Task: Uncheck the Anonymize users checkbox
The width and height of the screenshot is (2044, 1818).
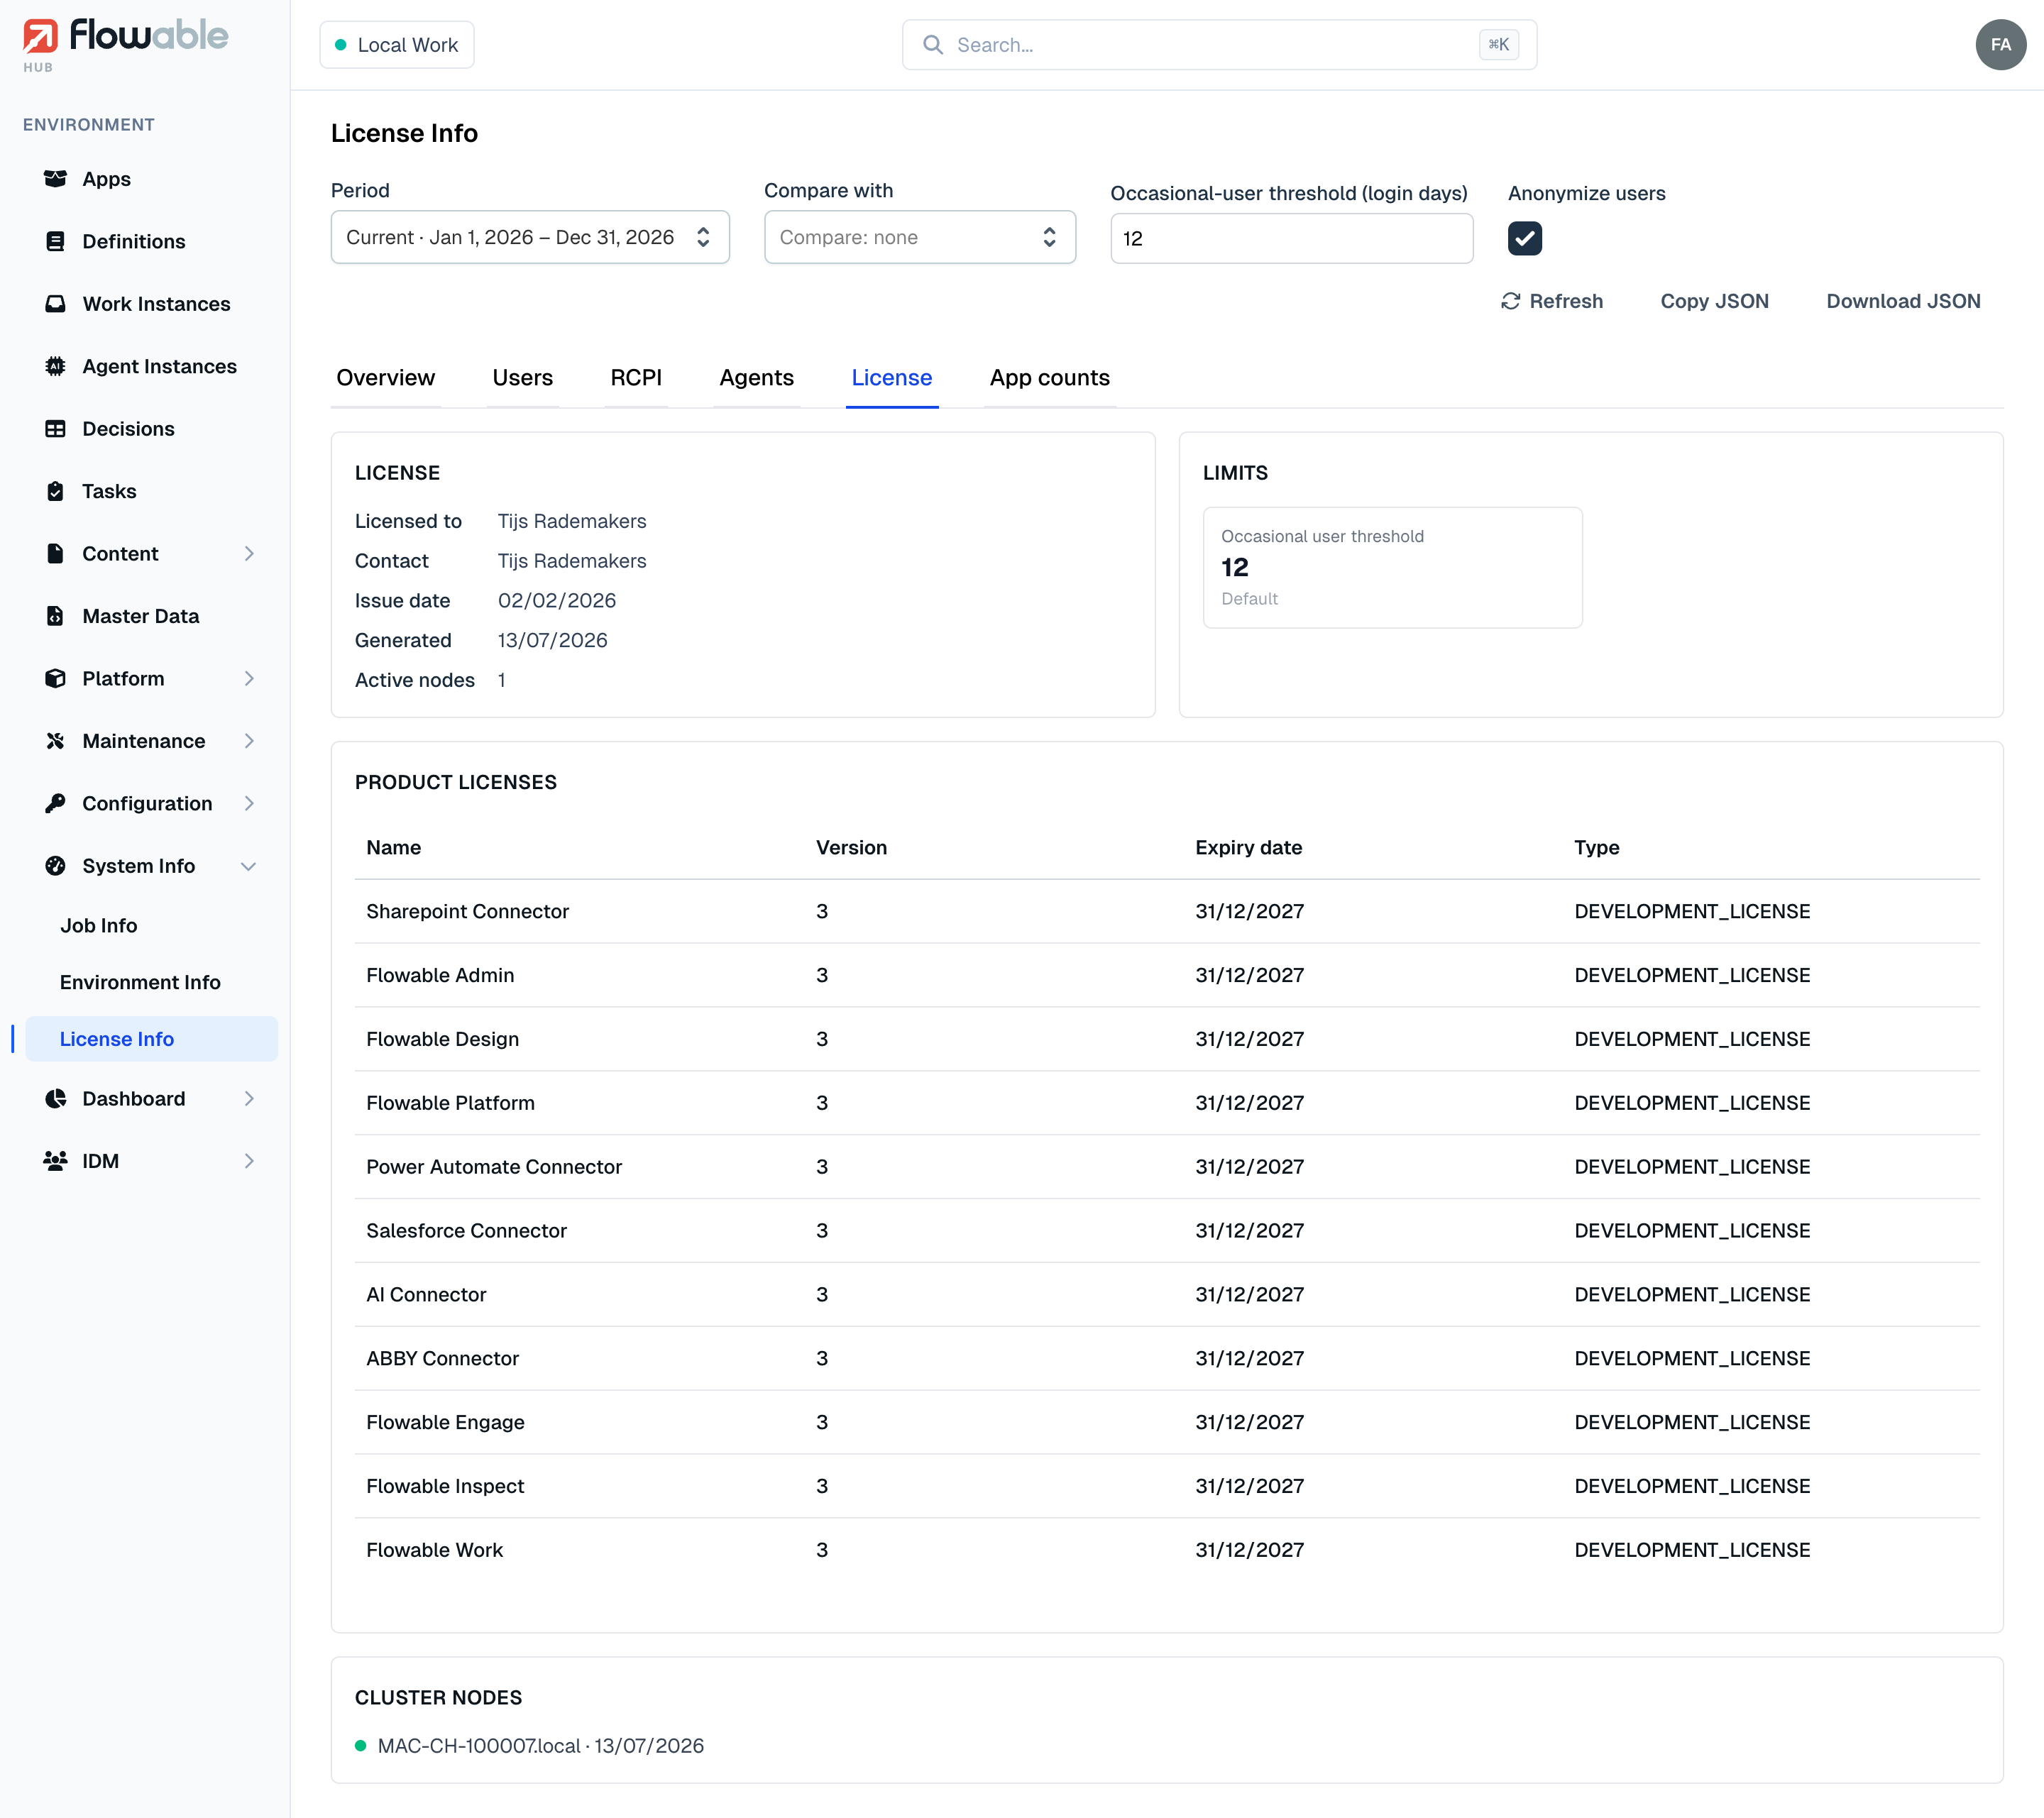Action: [x=1524, y=238]
